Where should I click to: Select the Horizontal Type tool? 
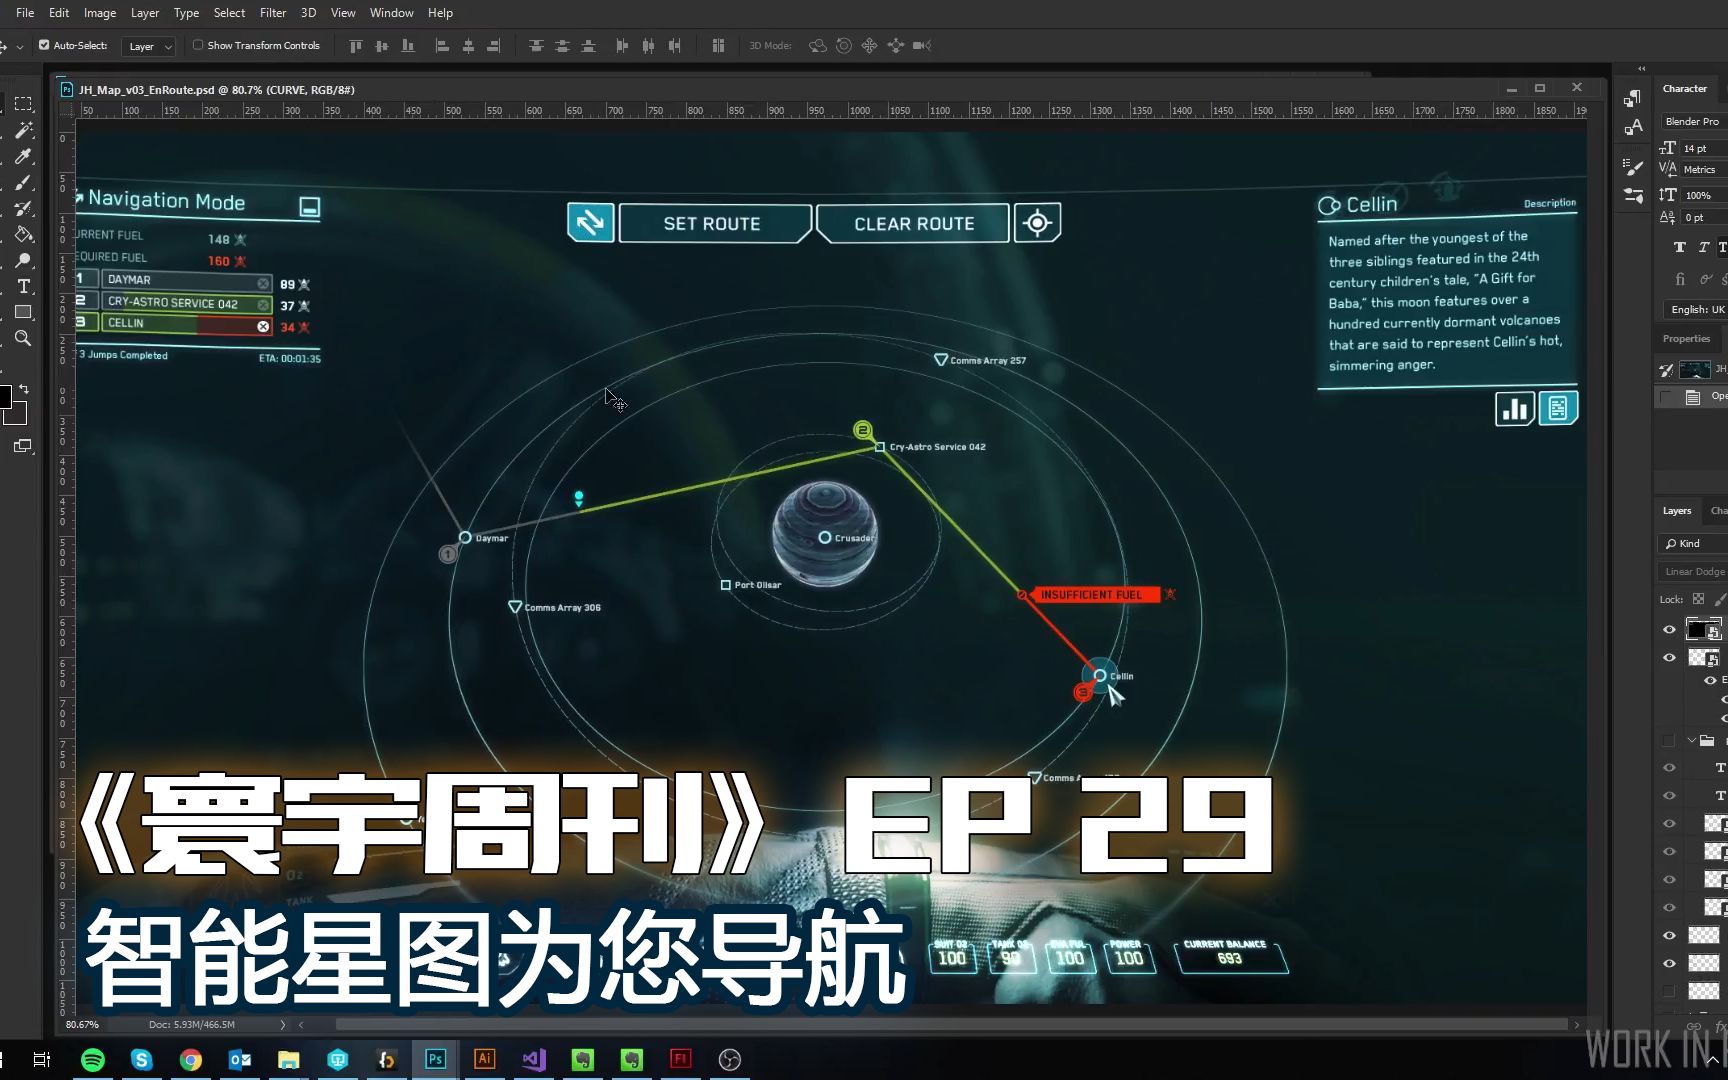(x=23, y=287)
